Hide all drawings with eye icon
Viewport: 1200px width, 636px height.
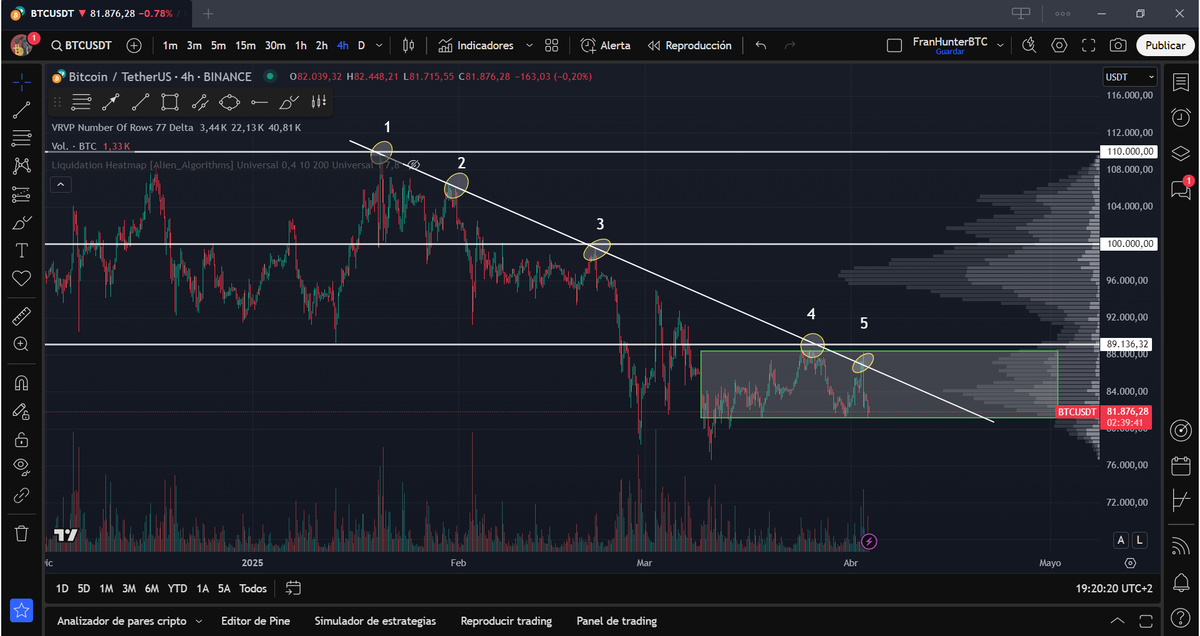pyautogui.click(x=21, y=467)
